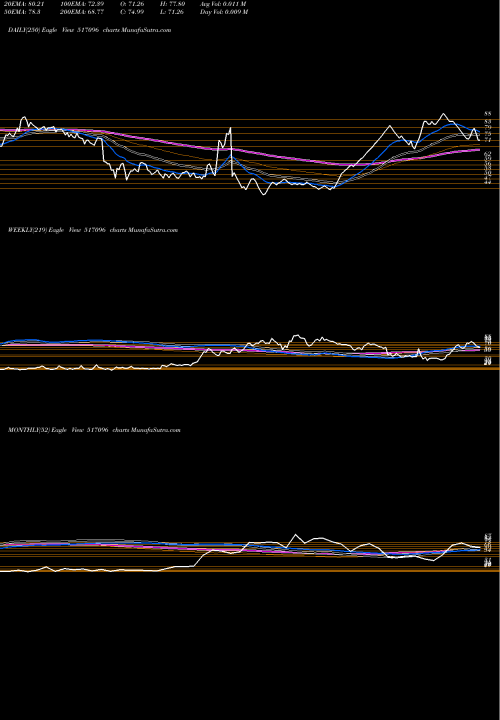Click the Avg Vol reading

click(223, 4)
